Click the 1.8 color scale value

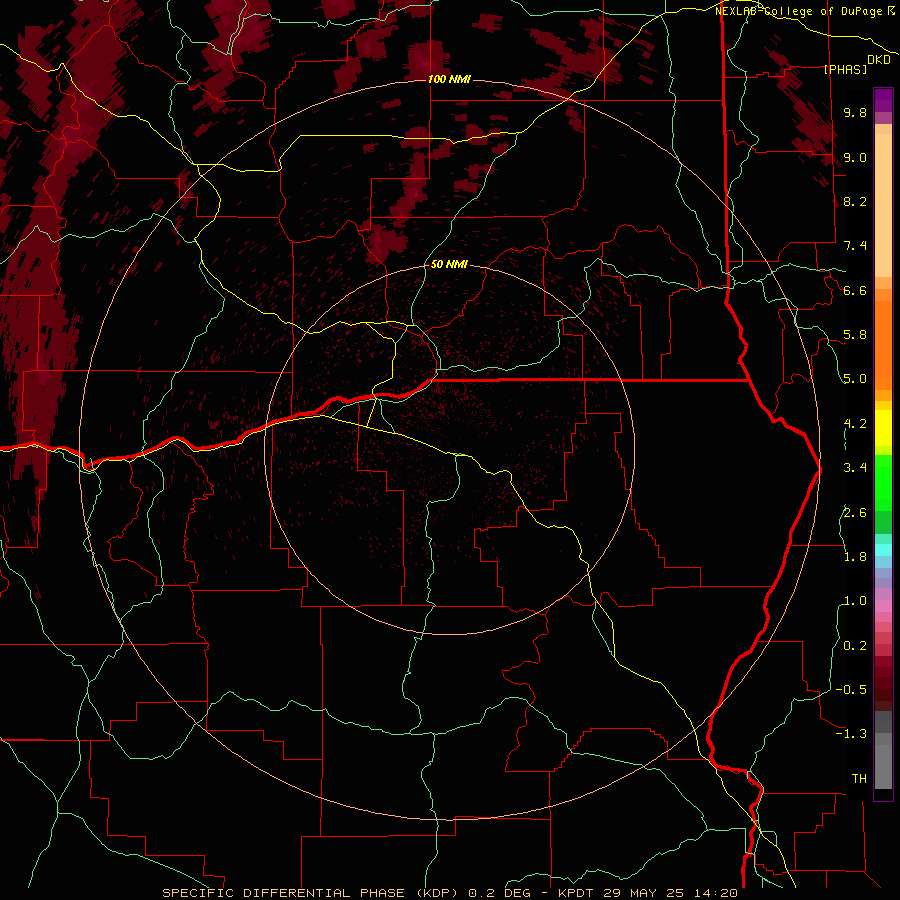tap(855, 557)
